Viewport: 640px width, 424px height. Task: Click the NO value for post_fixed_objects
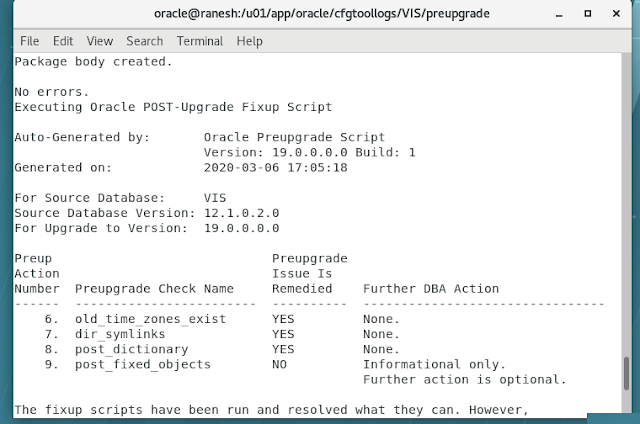point(279,364)
